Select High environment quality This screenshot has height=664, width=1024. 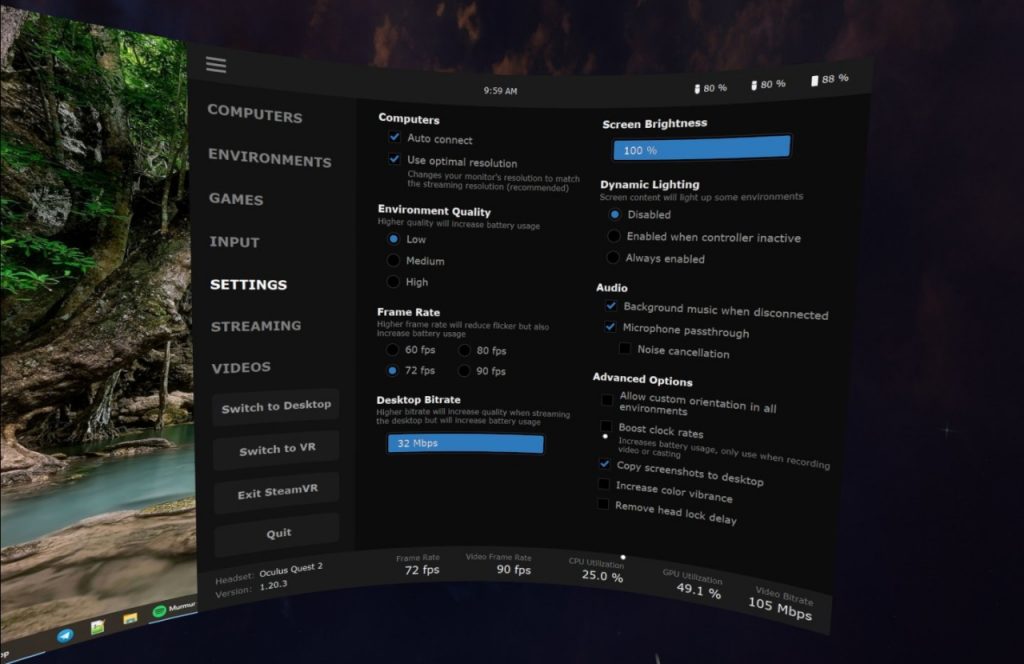393,281
